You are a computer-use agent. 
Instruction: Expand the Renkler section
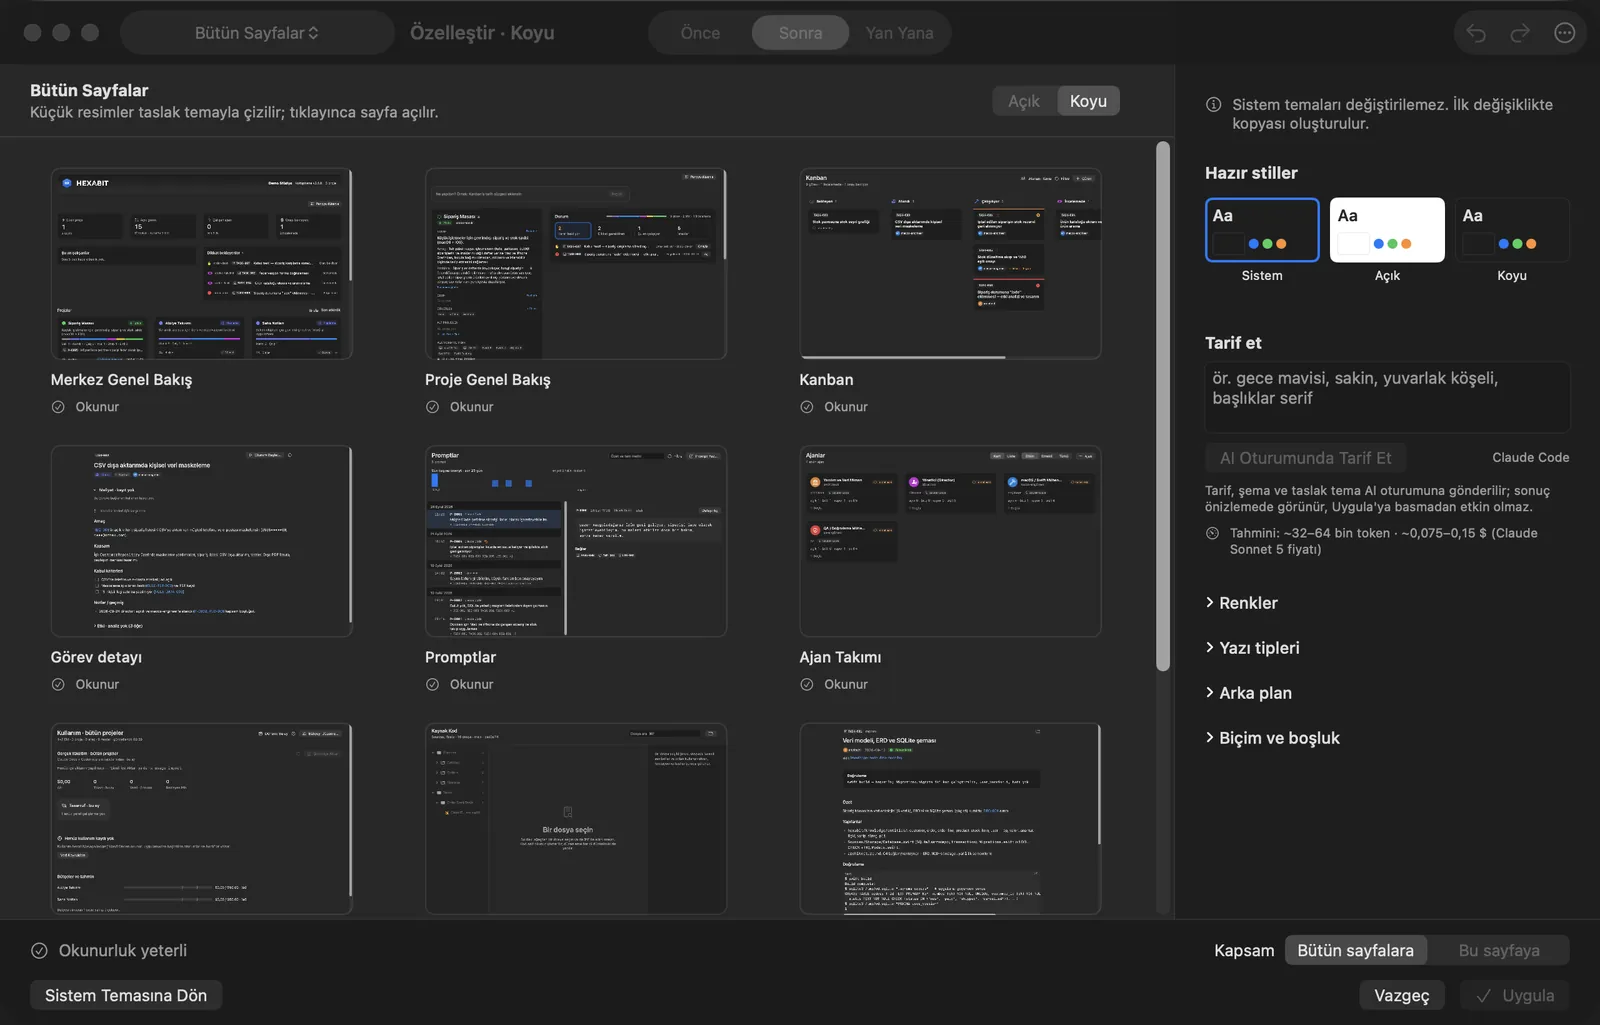coord(1241,603)
